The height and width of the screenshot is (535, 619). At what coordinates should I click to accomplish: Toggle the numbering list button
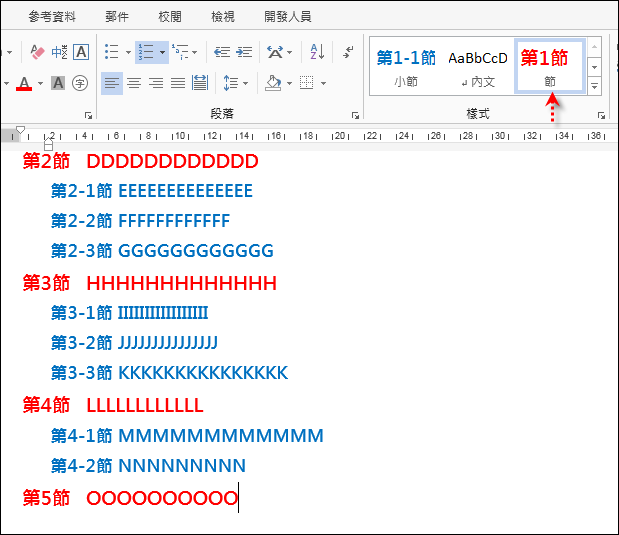[x=146, y=52]
